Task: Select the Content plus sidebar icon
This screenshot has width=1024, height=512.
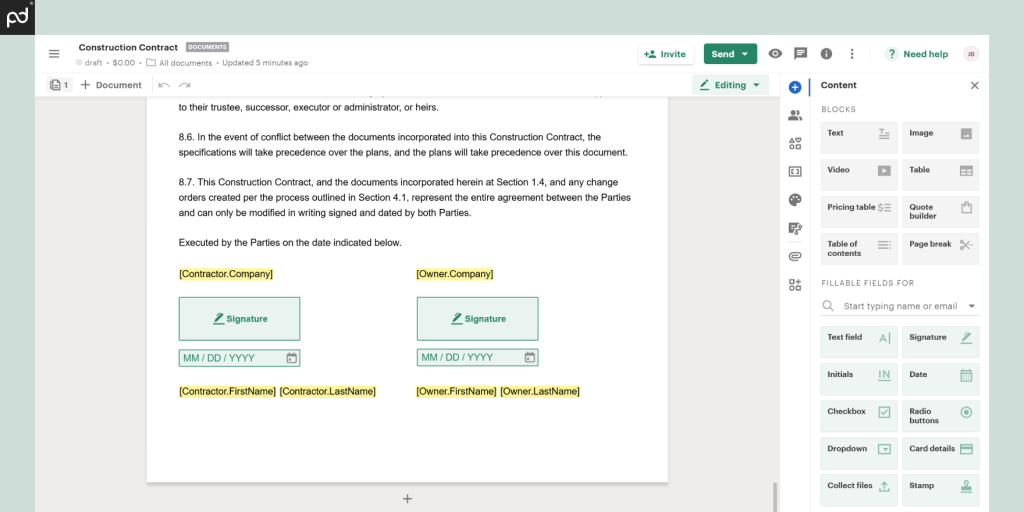Action: pos(795,87)
